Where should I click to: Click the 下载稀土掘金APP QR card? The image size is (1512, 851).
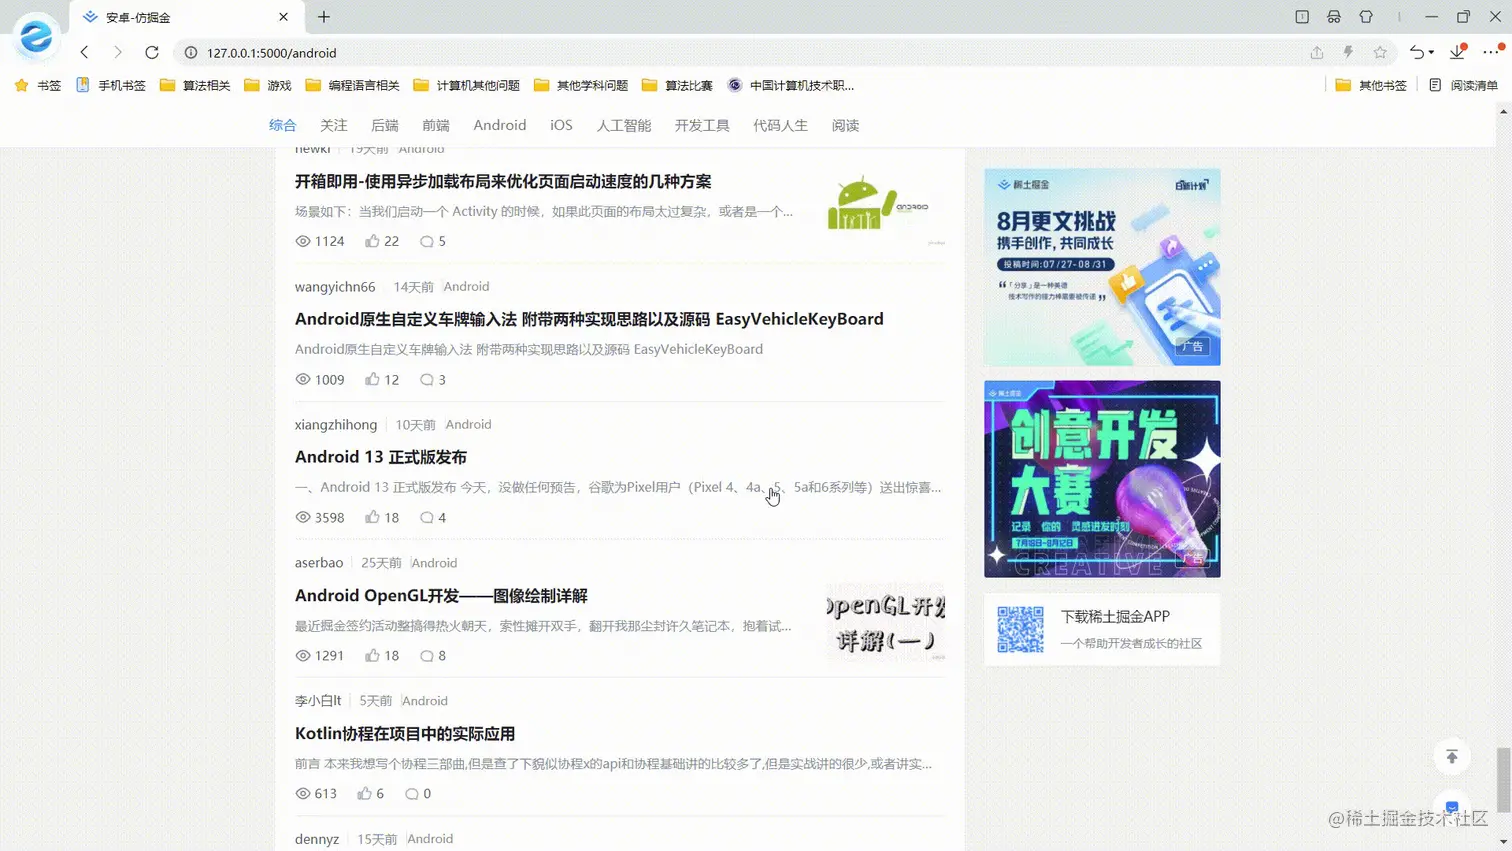point(1102,630)
